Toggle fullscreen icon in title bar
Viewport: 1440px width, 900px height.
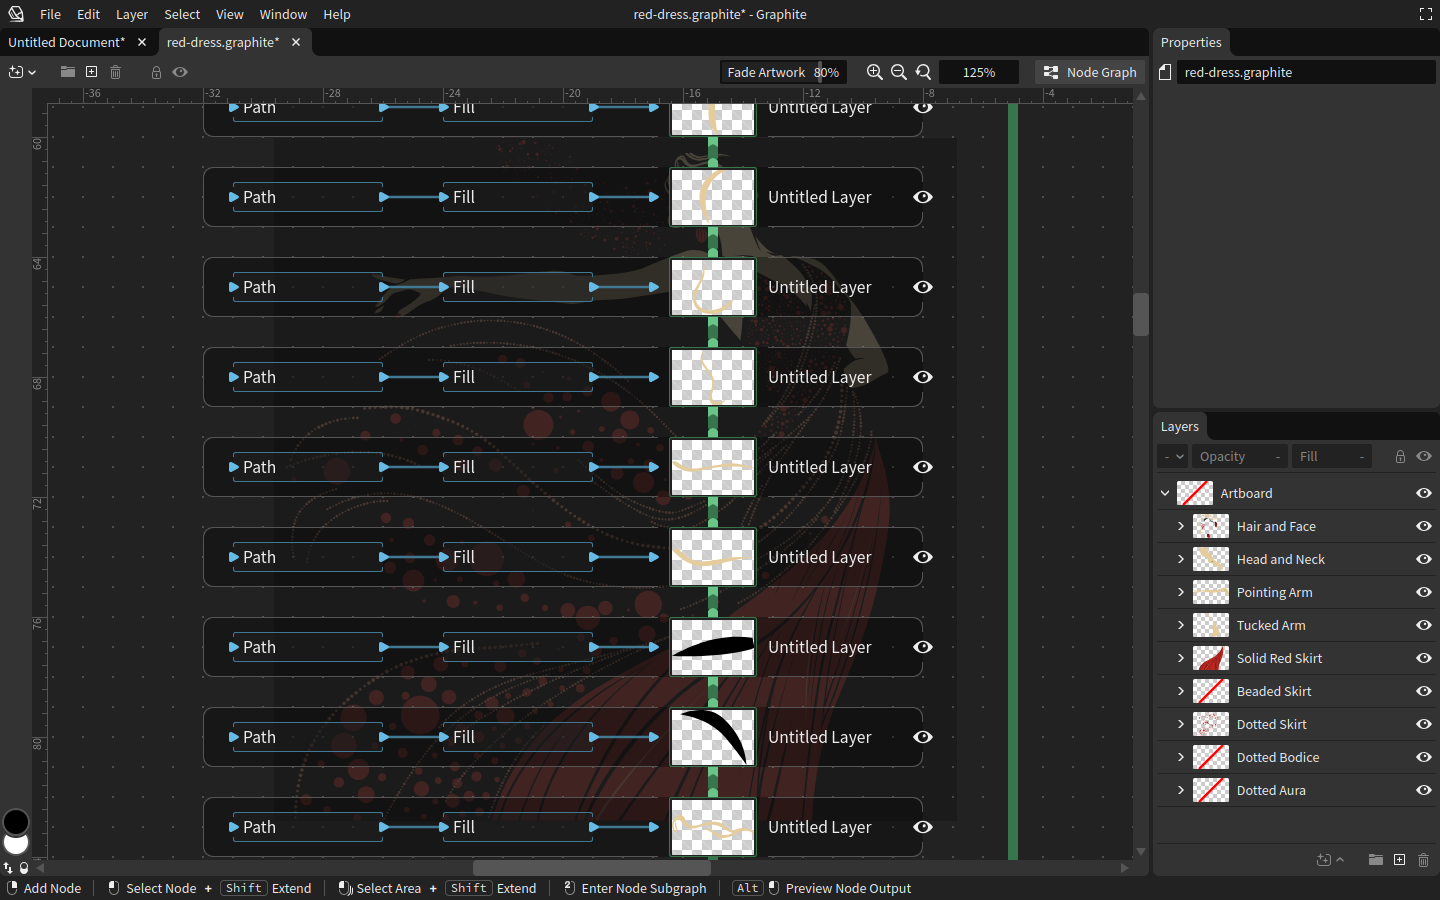(1425, 14)
